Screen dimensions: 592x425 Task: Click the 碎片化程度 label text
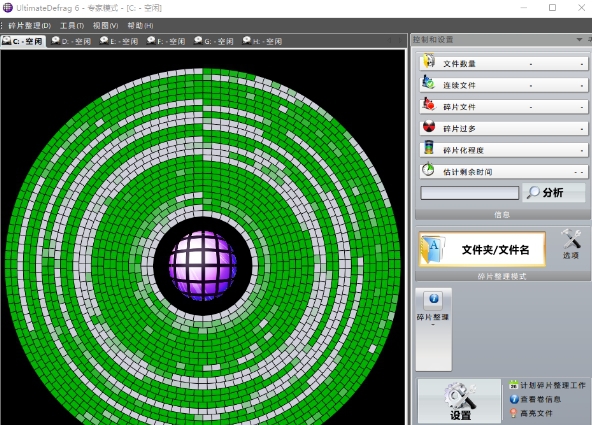[x=463, y=151]
